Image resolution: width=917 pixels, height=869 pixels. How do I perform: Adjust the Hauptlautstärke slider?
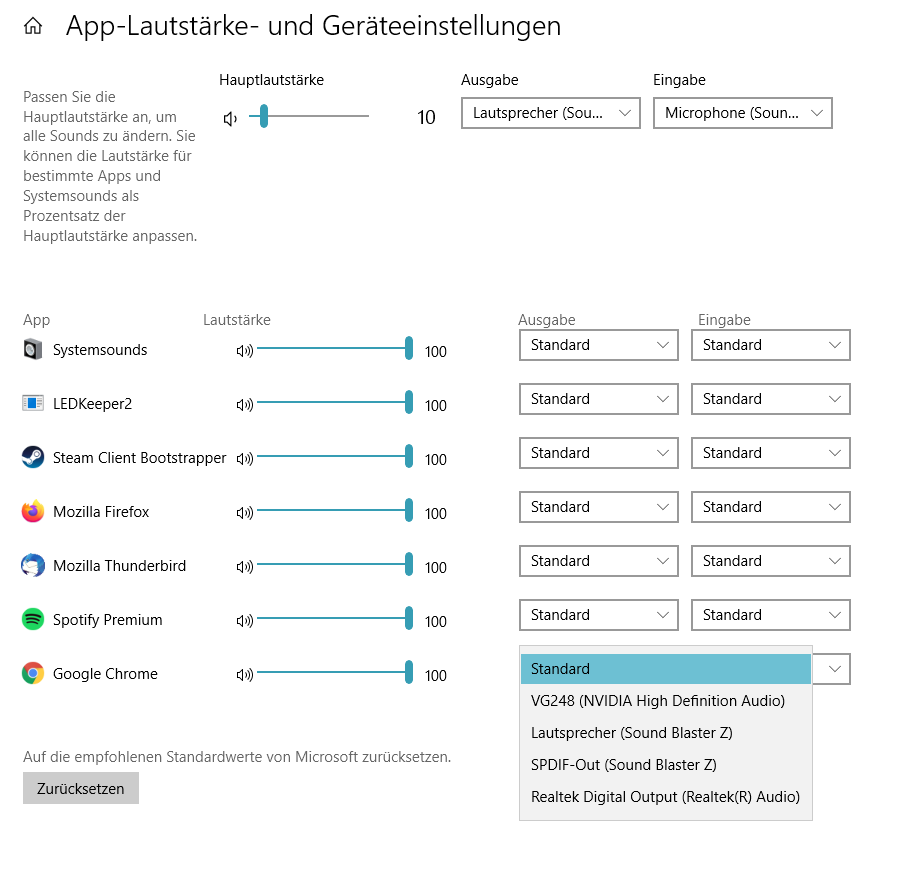[x=309, y=116]
